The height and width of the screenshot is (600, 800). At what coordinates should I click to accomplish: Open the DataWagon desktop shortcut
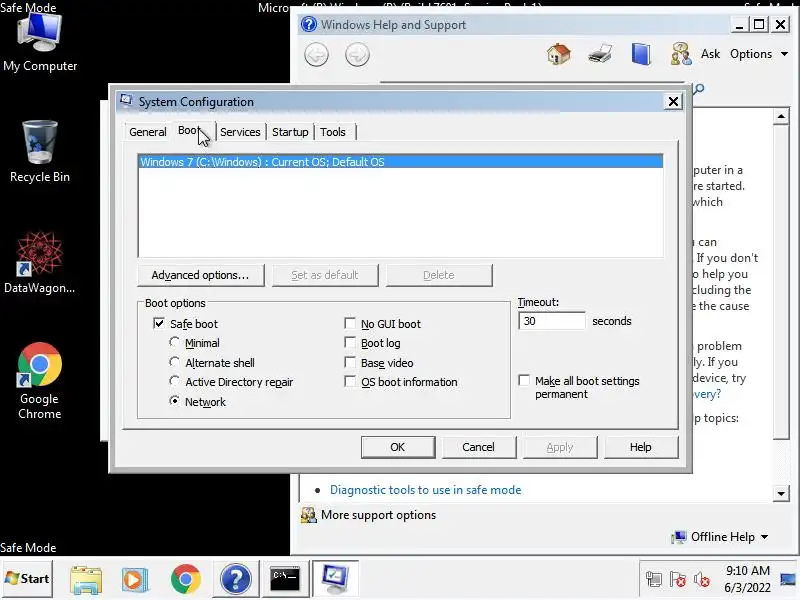[x=39, y=262]
